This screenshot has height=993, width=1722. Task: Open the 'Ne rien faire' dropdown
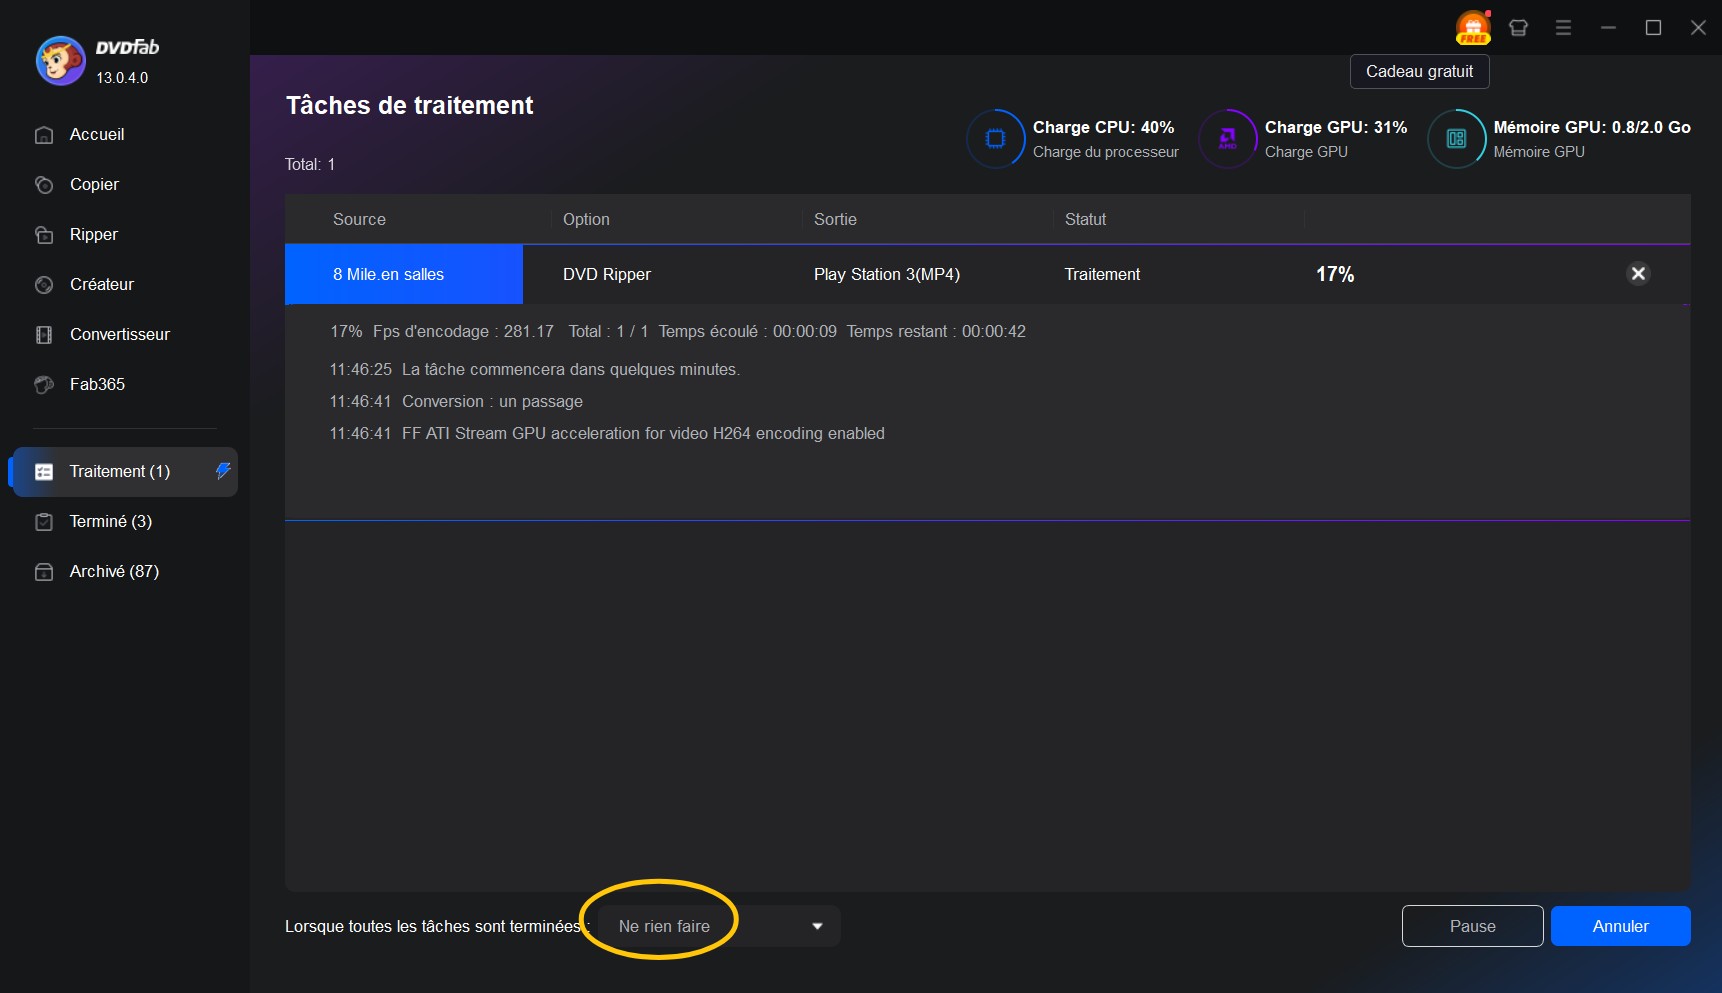(664, 926)
